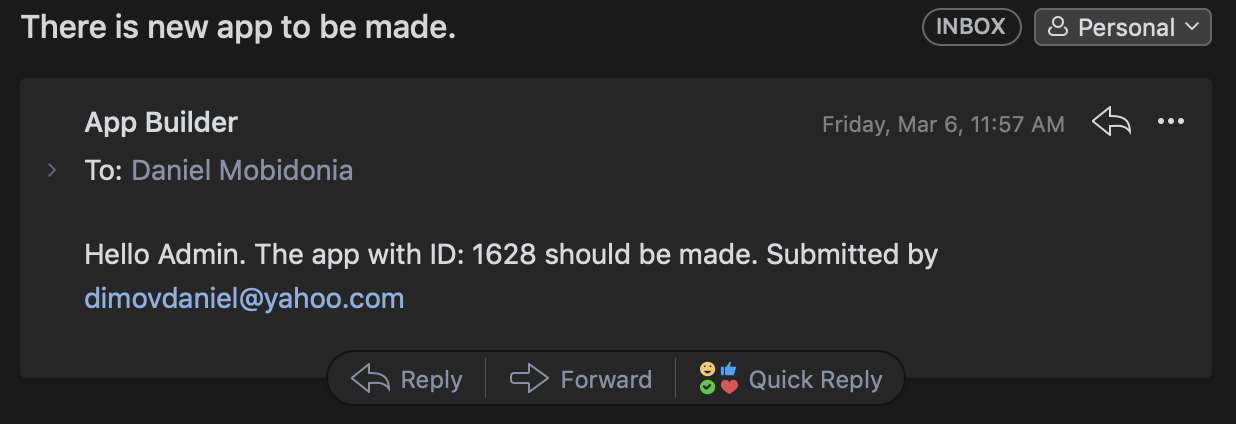Open the dimovdaniel@yahoo.com email link

pos(244,297)
